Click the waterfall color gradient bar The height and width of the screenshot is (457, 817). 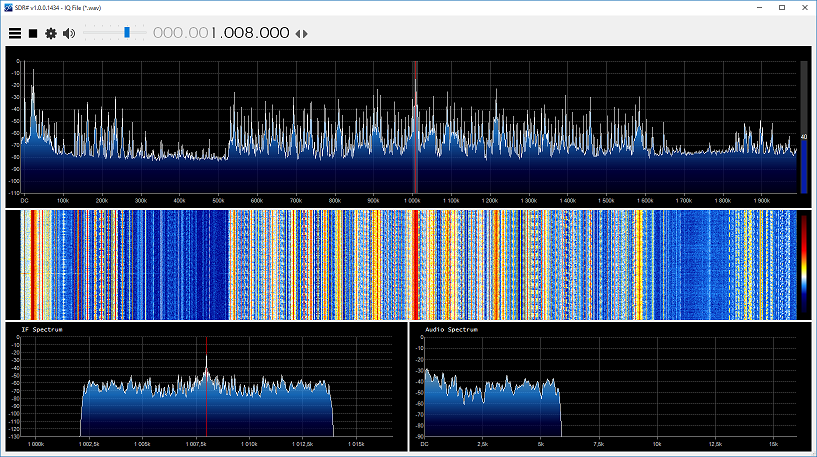tap(804, 265)
